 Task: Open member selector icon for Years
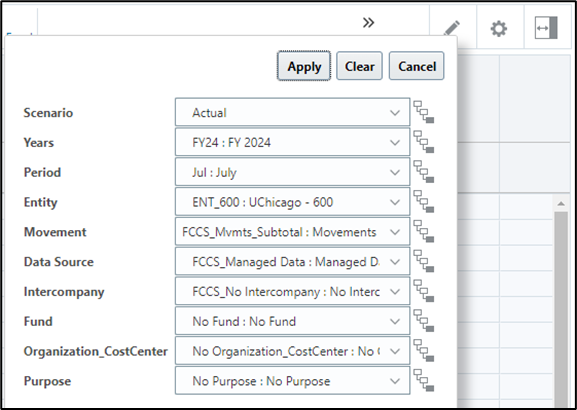424,142
